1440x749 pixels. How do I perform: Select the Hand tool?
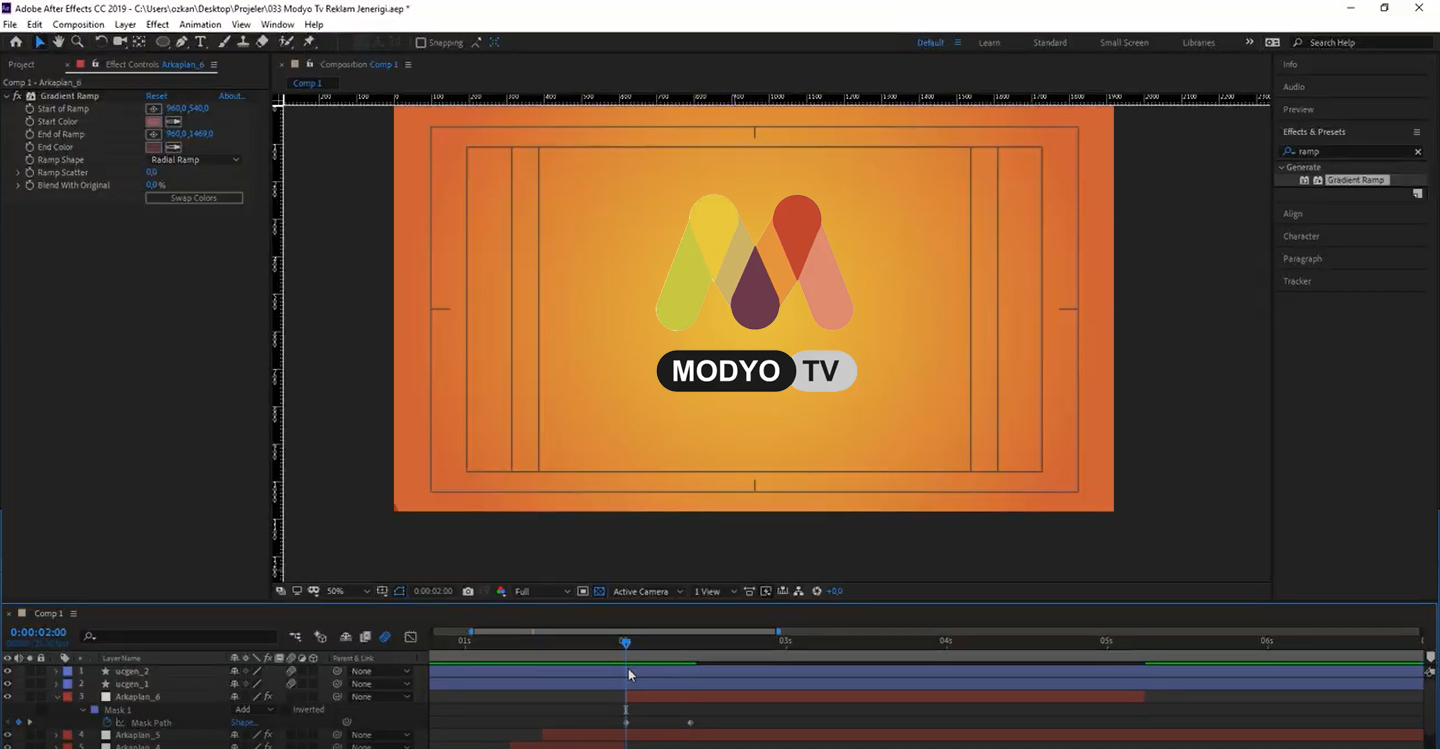58,42
